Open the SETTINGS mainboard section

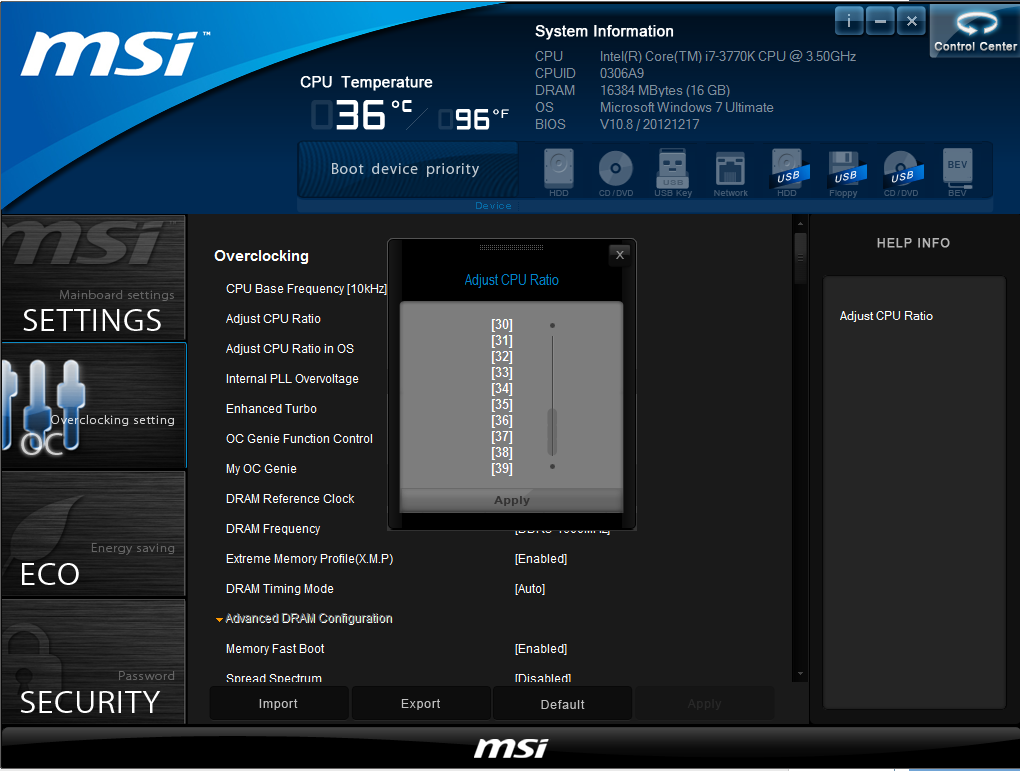coord(94,278)
